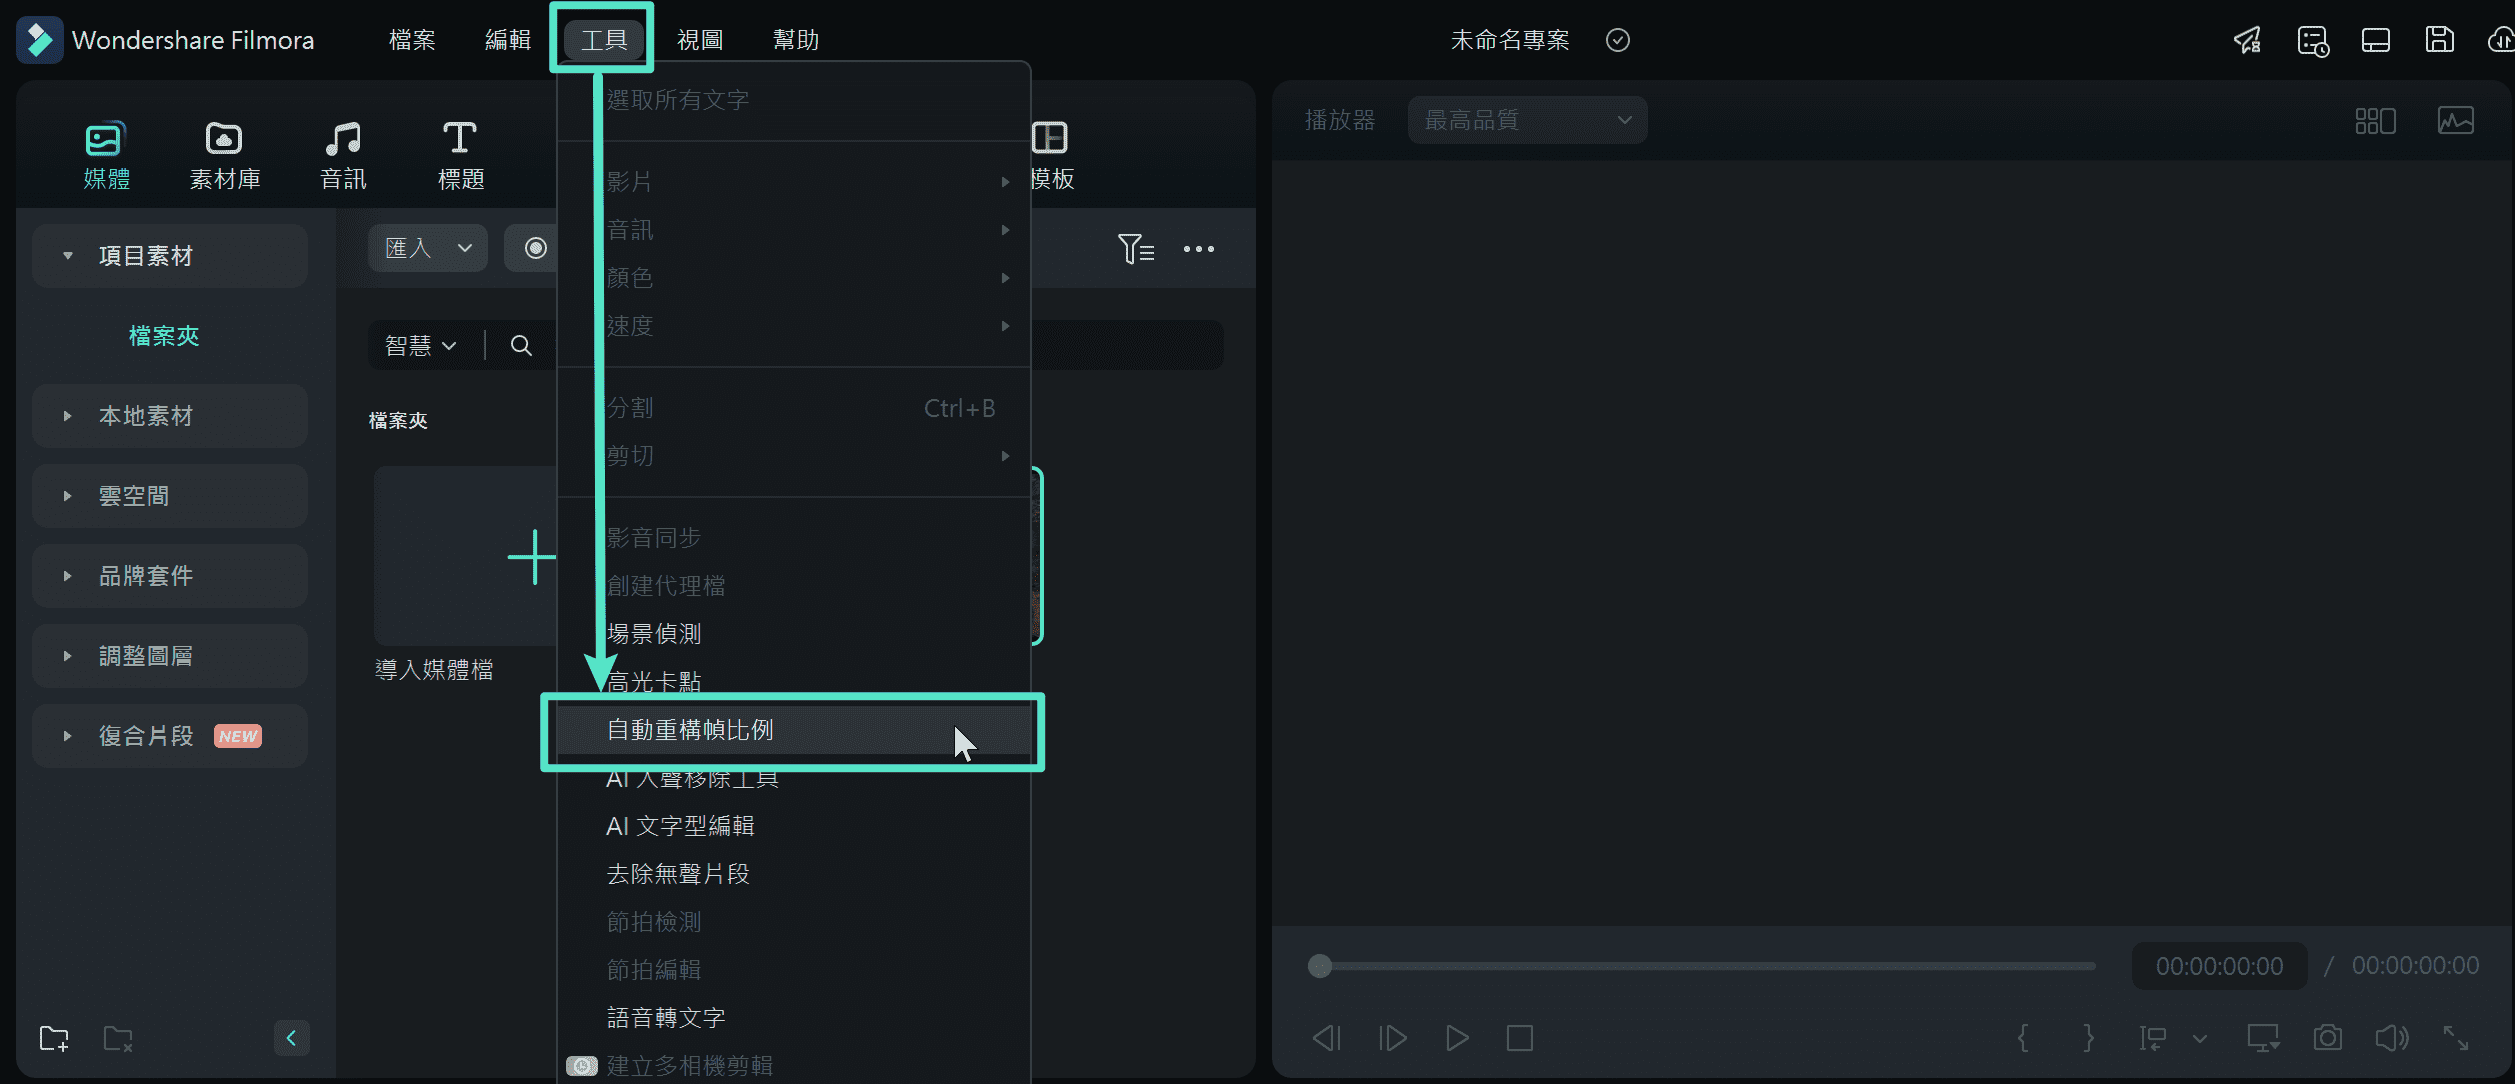Open the 匯入 import dropdown
The height and width of the screenshot is (1084, 2515).
coord(428,248)
